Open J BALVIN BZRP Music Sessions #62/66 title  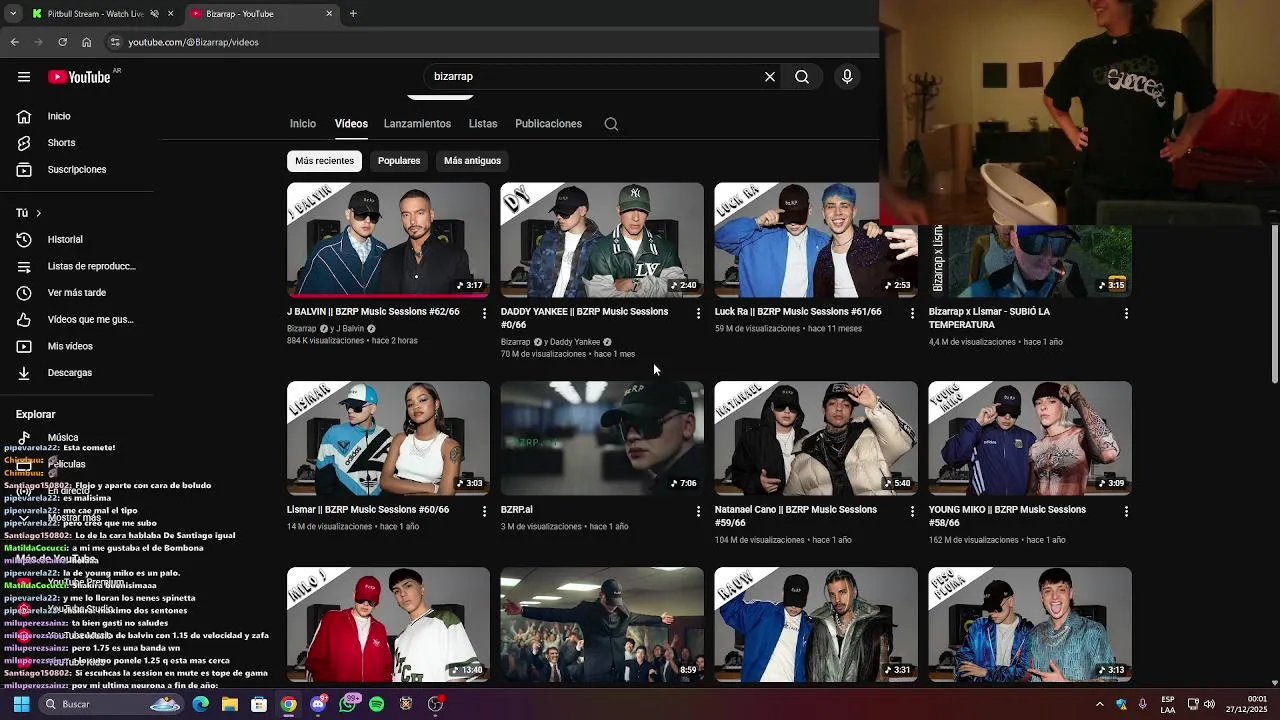click(373, 312)
